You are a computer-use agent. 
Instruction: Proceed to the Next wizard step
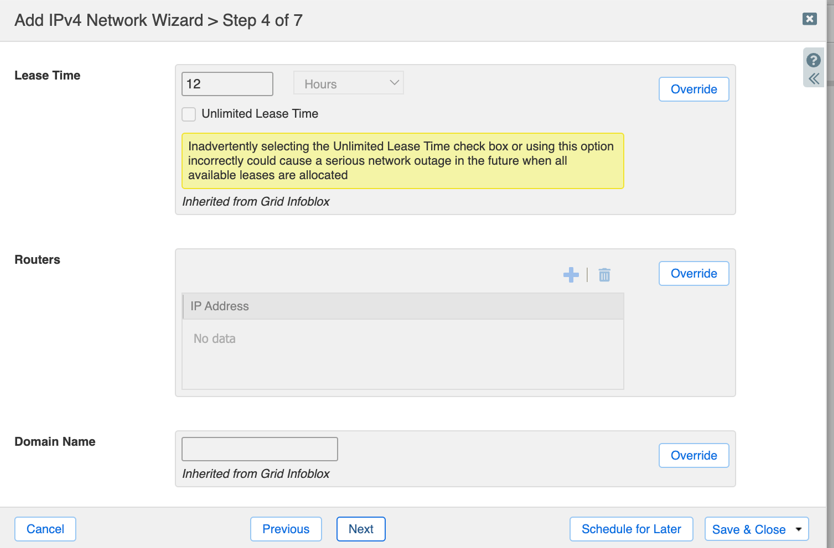point(361,529)
